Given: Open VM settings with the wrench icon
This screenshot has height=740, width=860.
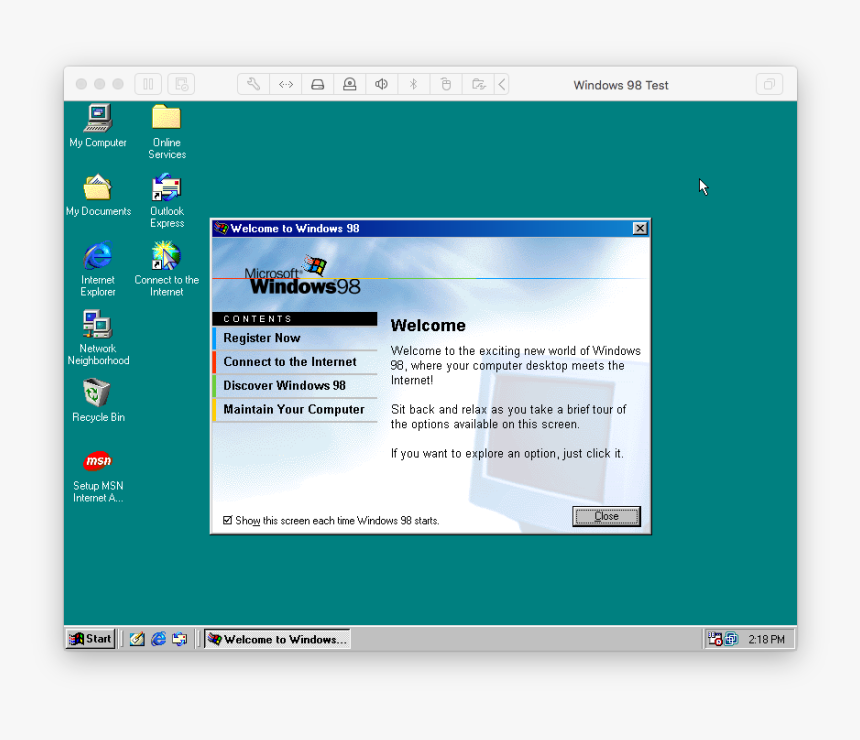Looking at the screenshot, I should coord(253,84).
